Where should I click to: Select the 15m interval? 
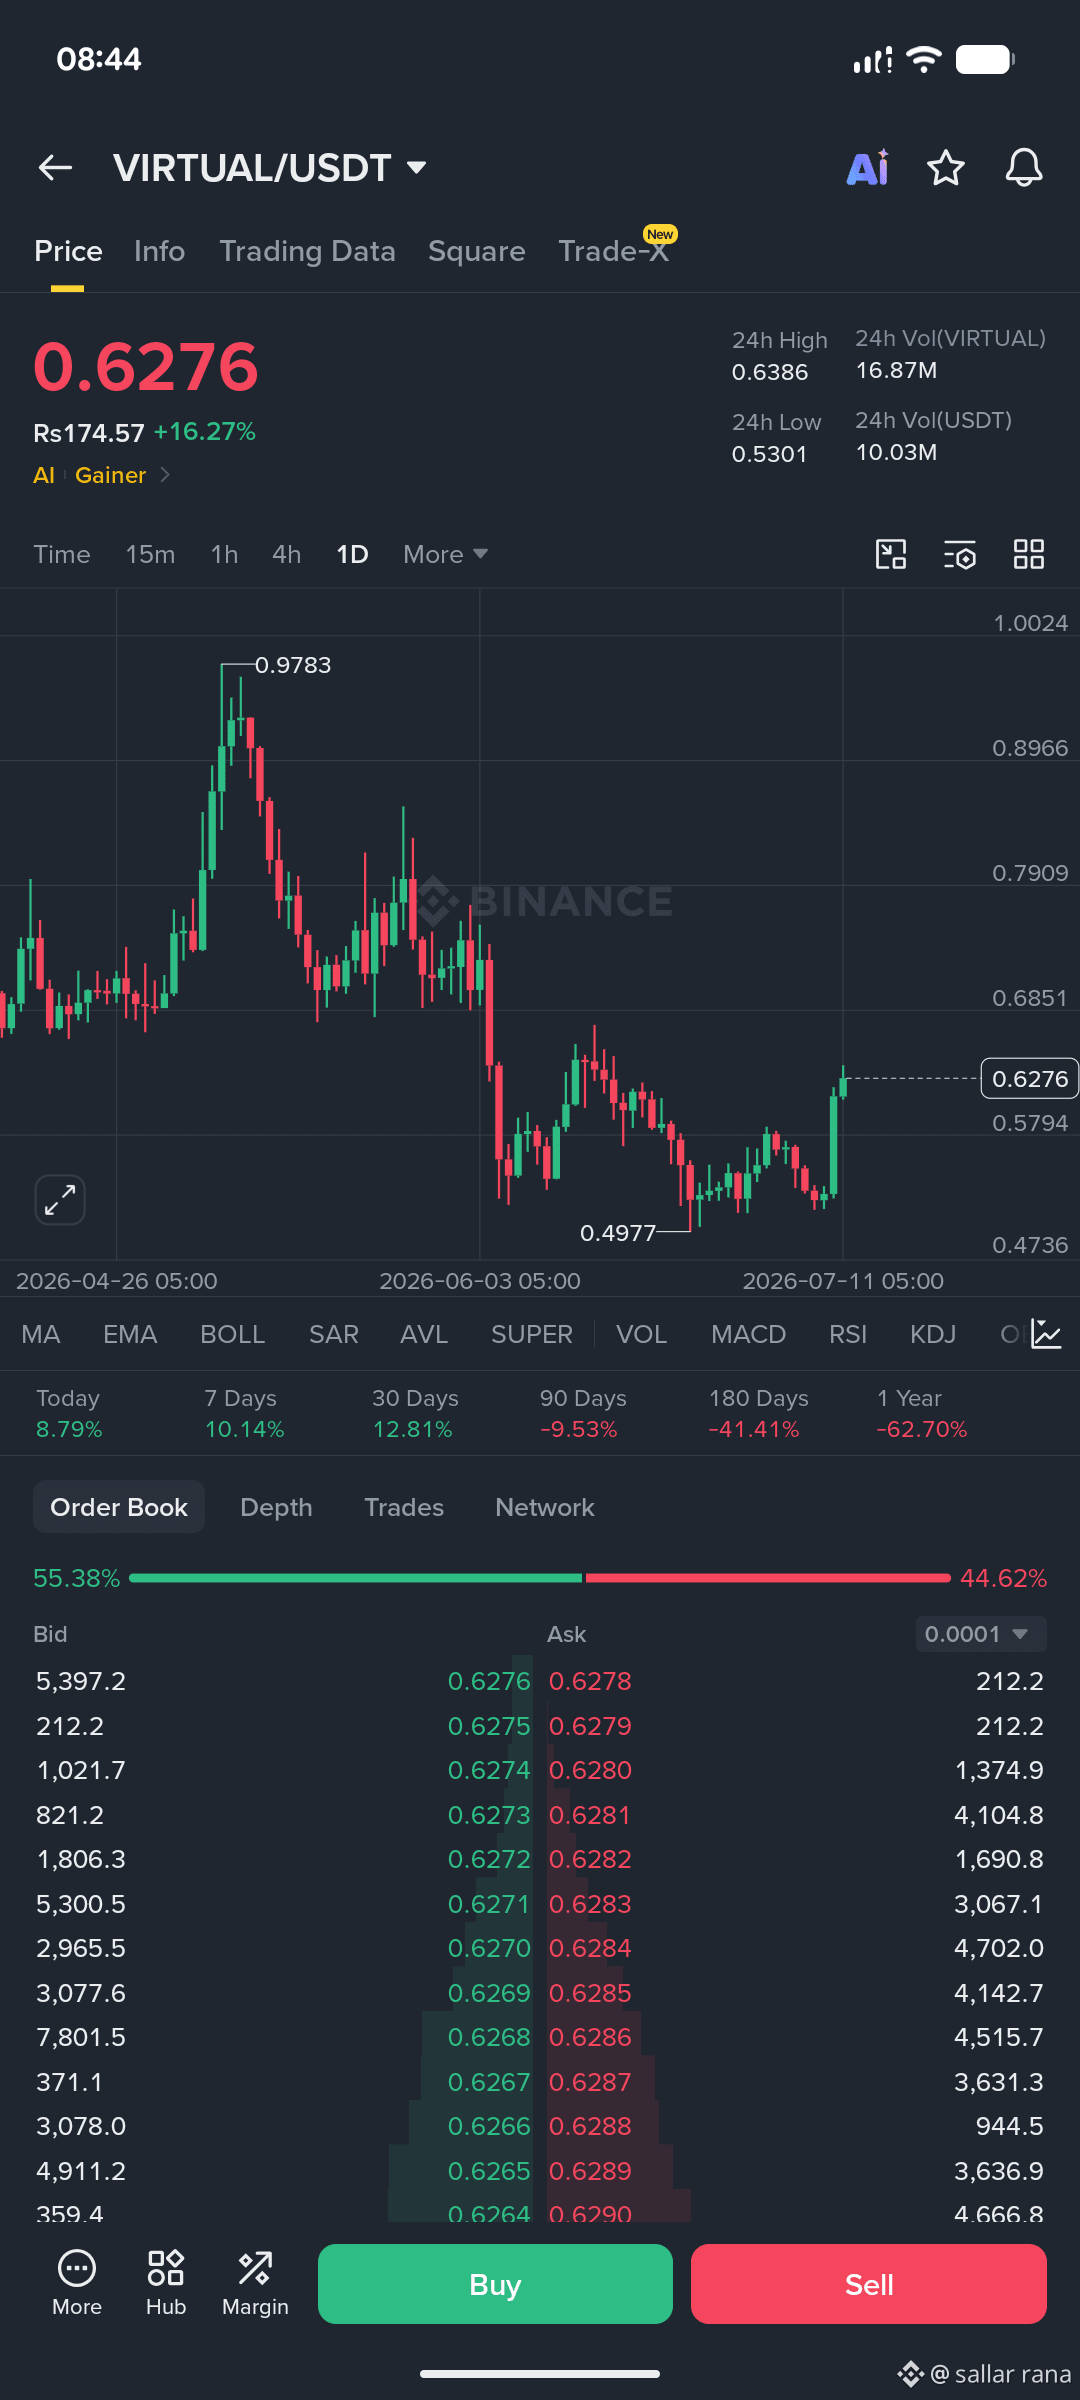[150, 554]
